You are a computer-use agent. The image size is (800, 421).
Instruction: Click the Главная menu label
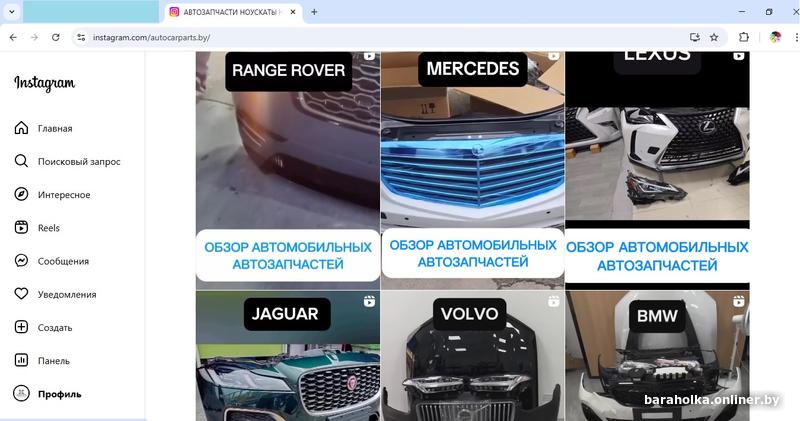[x=55, y=129]
